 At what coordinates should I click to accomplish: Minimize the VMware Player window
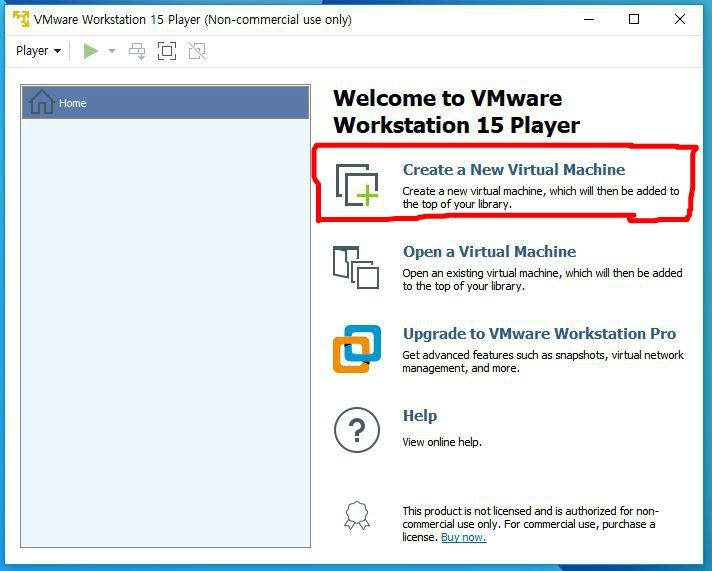589,19
